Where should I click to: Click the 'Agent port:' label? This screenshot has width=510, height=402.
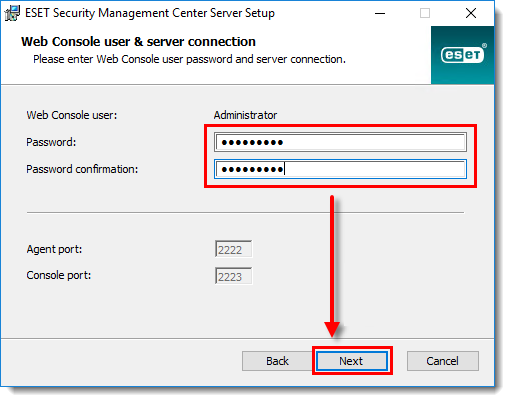54,249
